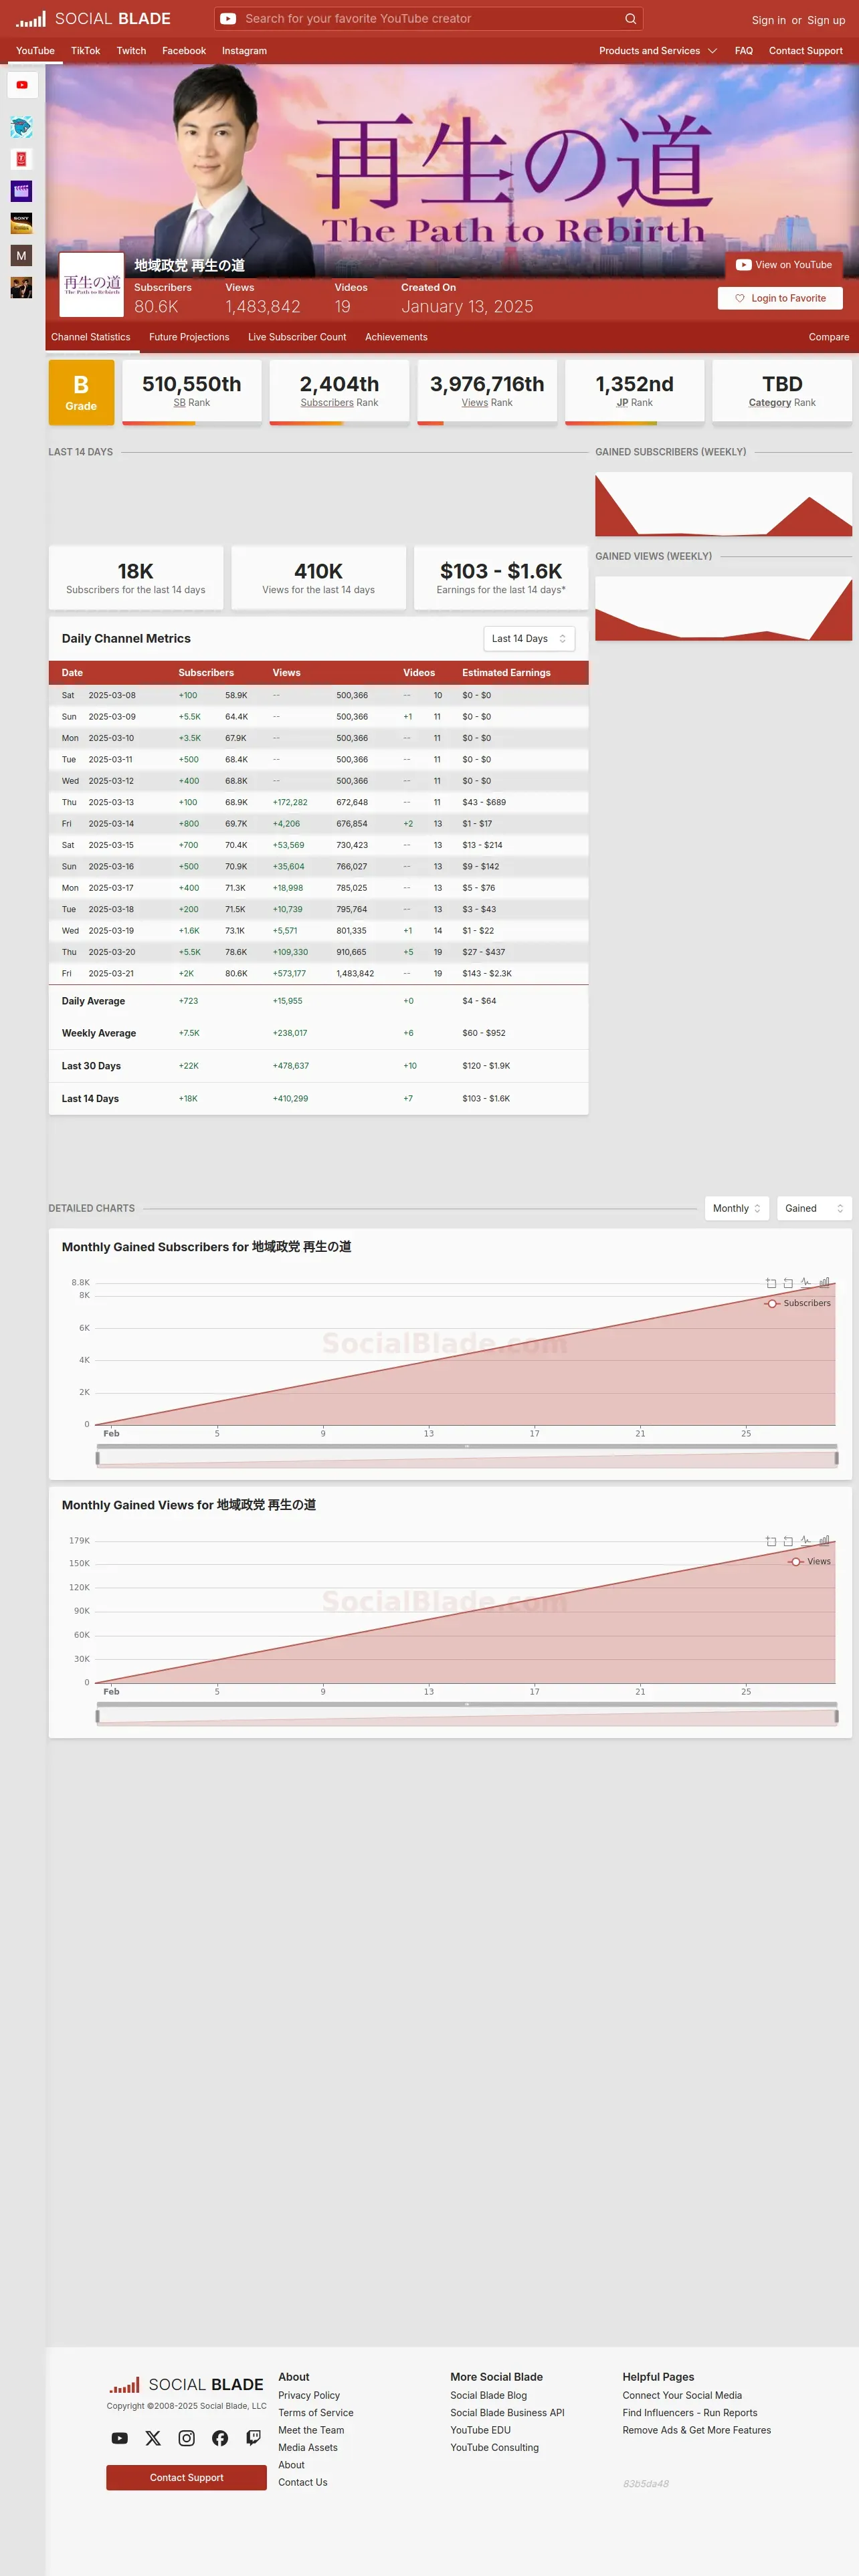Switch Subscribers chart to bar view icon
The height and width of the screenshot is (2576, 859).
tap(824, 1283)
